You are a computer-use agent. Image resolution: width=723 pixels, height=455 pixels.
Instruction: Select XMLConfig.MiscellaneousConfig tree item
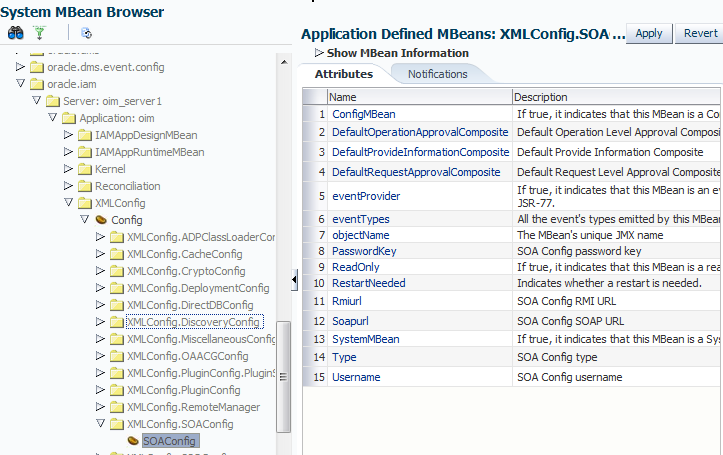pos(201,339)
